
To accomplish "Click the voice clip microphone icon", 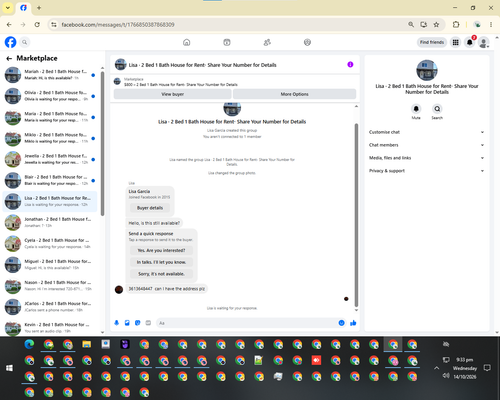I will pos(116,323).
